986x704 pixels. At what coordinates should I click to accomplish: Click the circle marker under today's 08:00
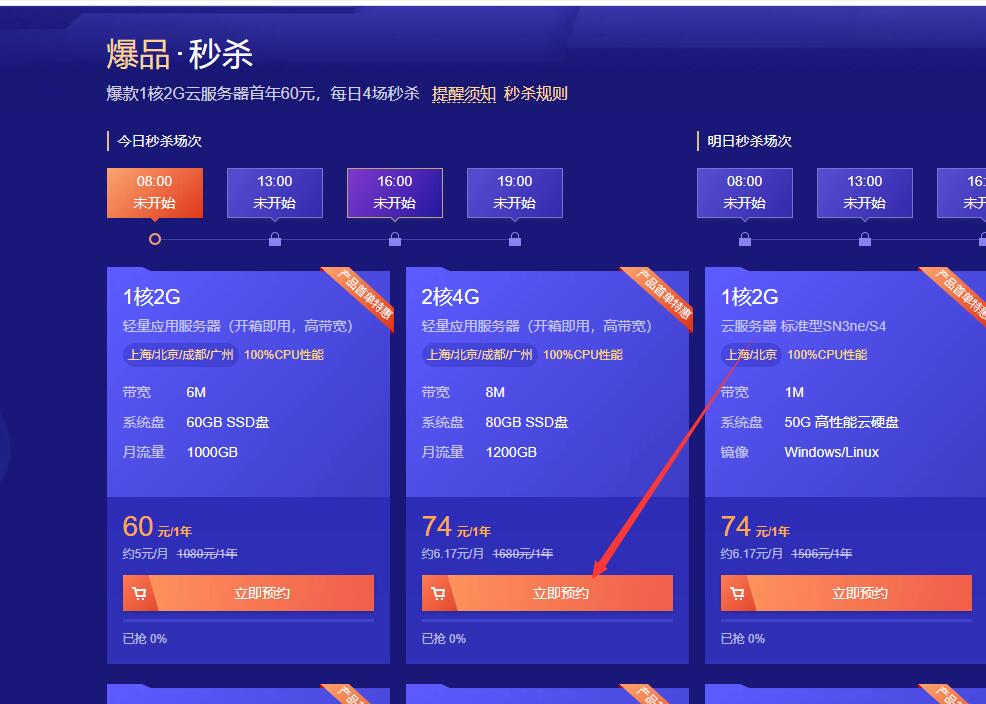pos(155,239)
